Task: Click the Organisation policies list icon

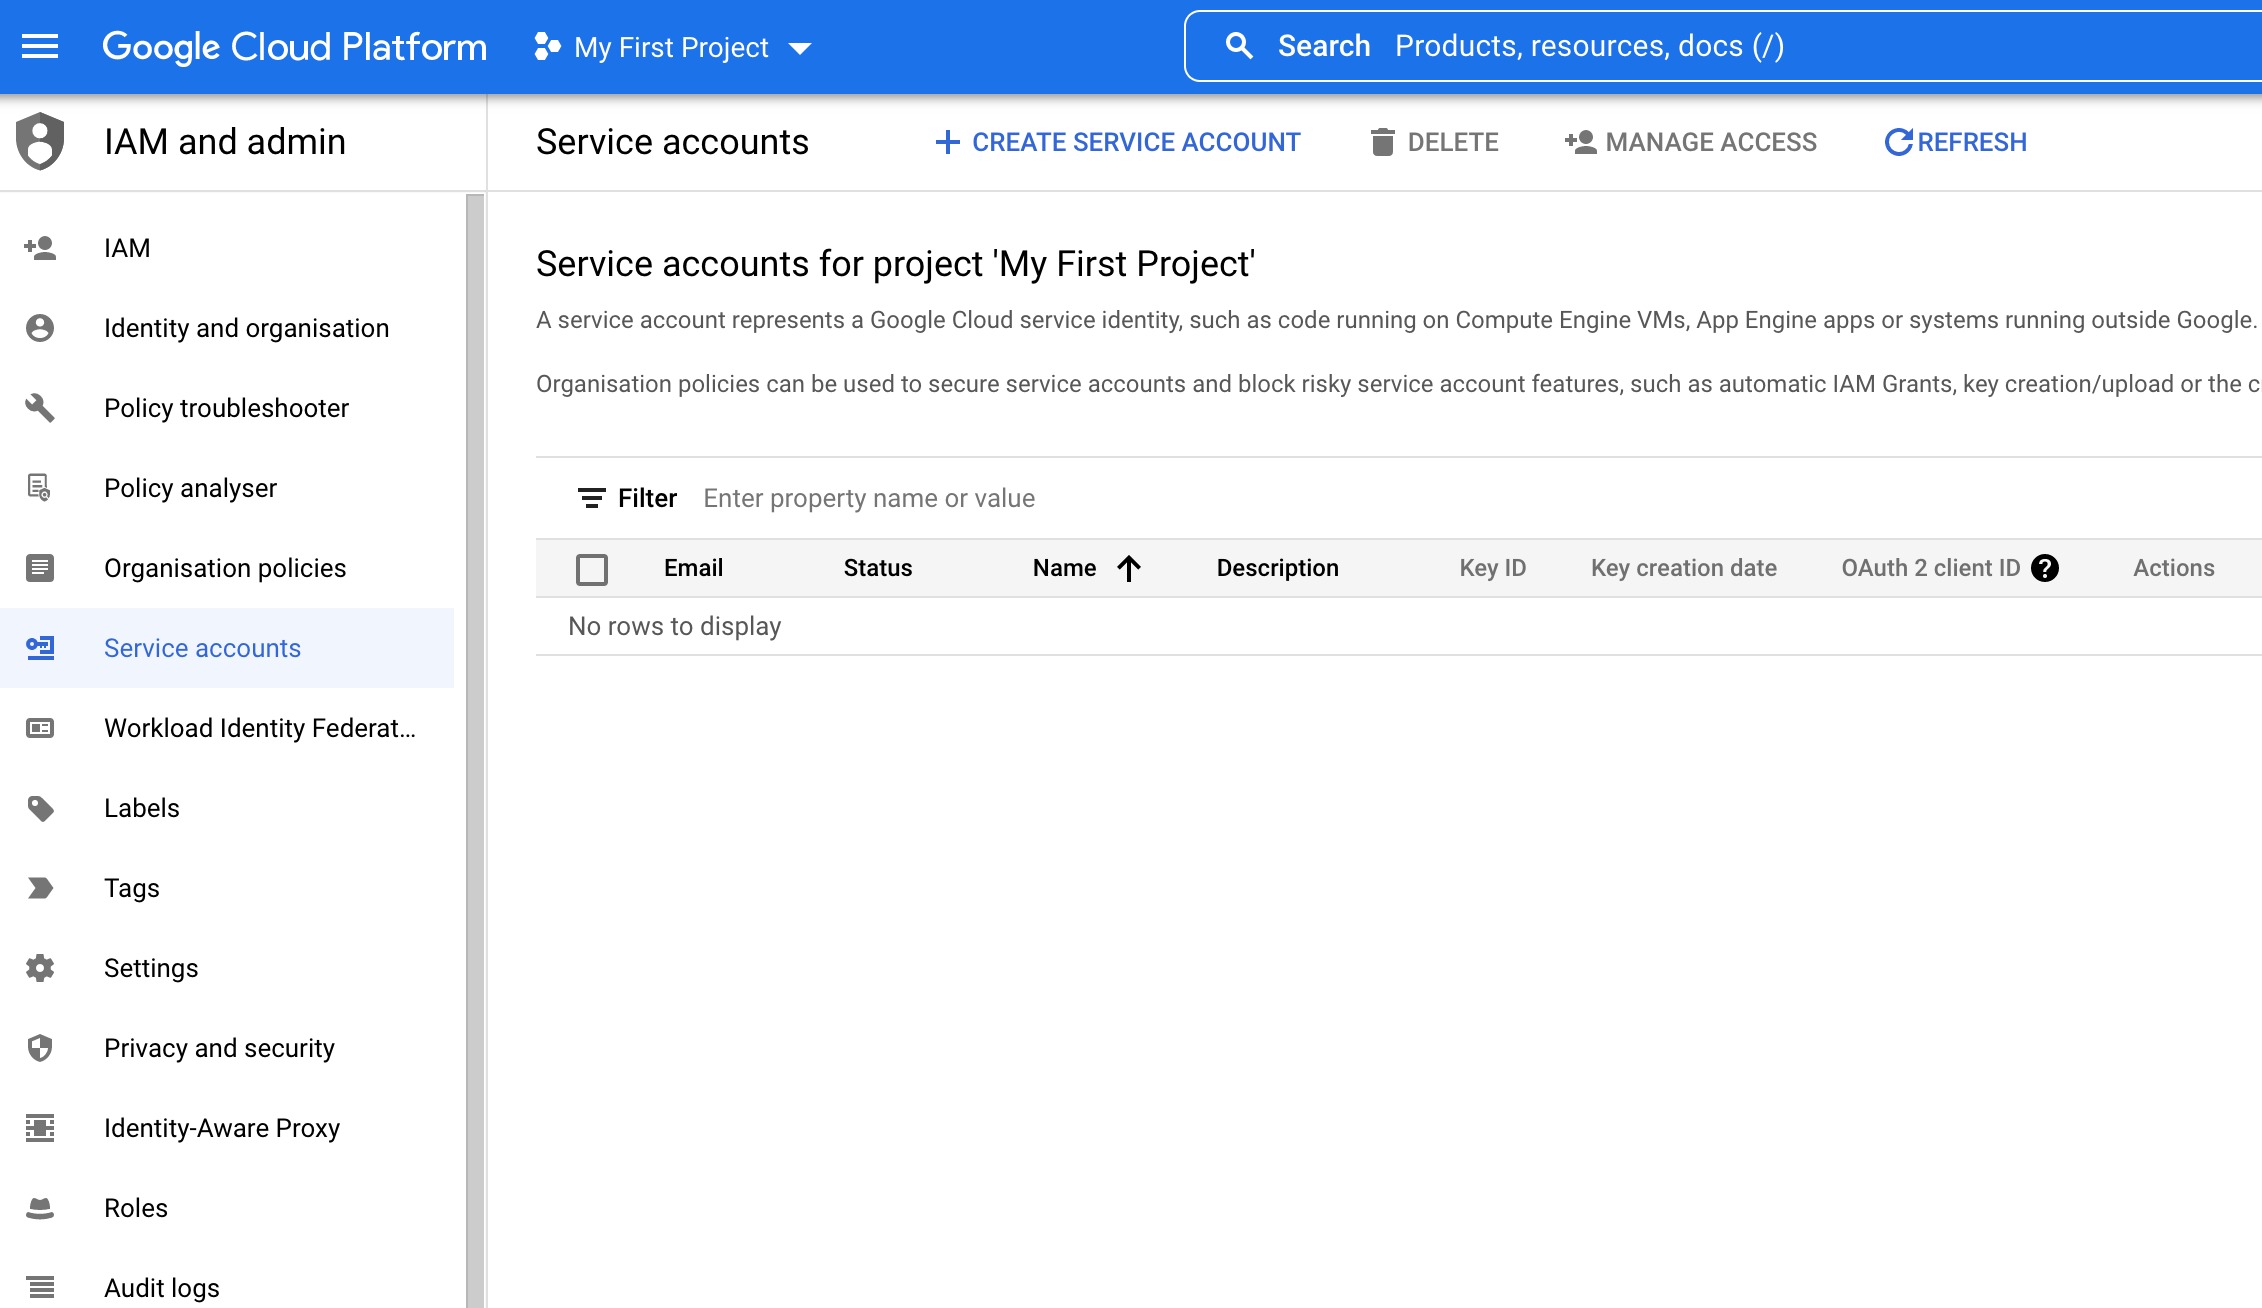Action: [40, 568]
